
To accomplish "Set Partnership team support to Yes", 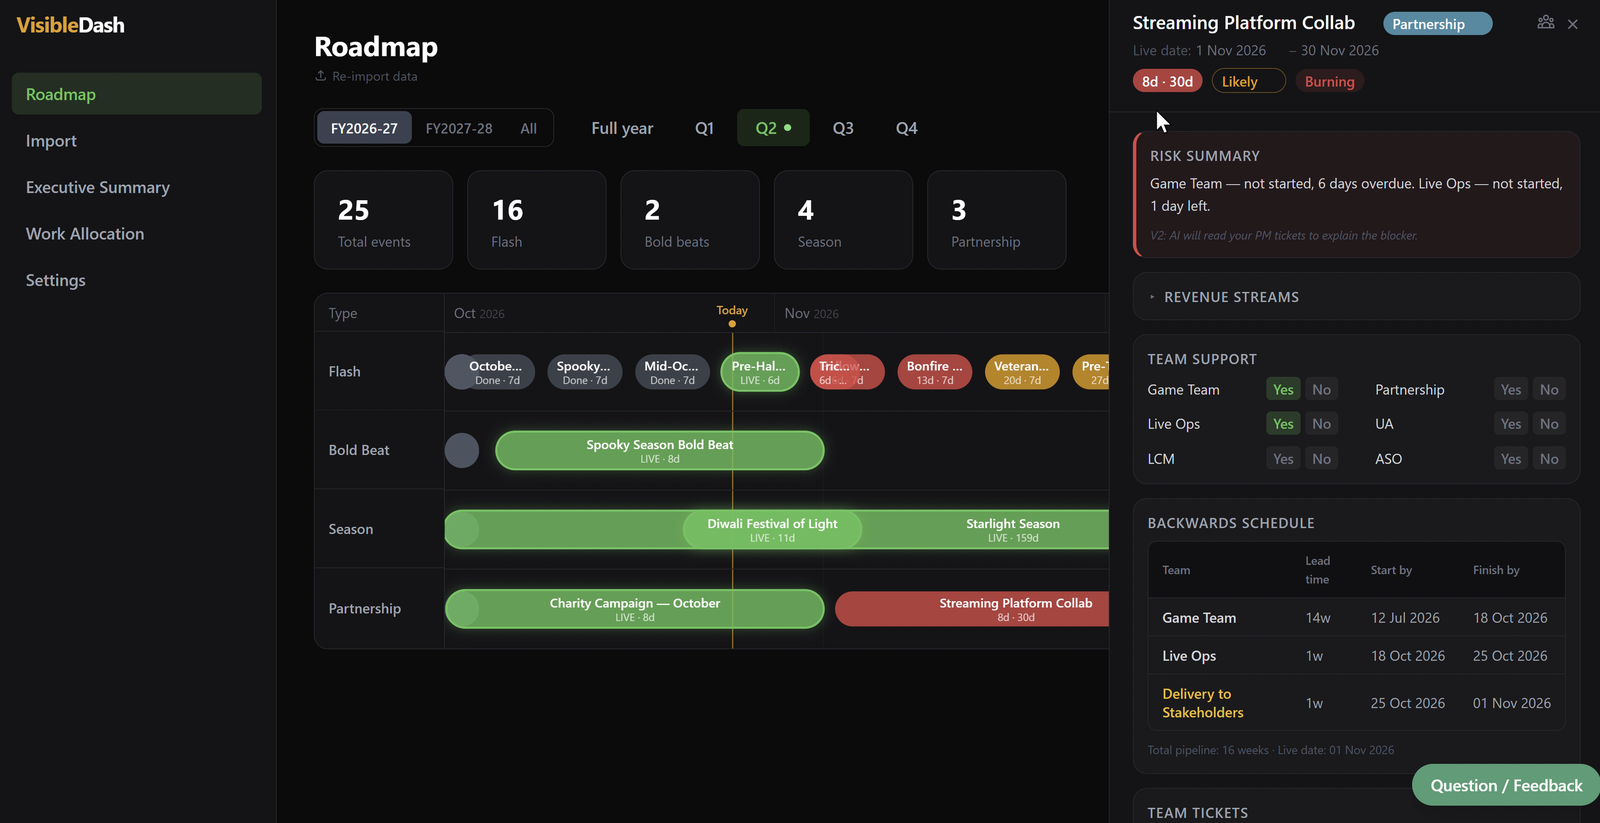I will pos(1511,390).
